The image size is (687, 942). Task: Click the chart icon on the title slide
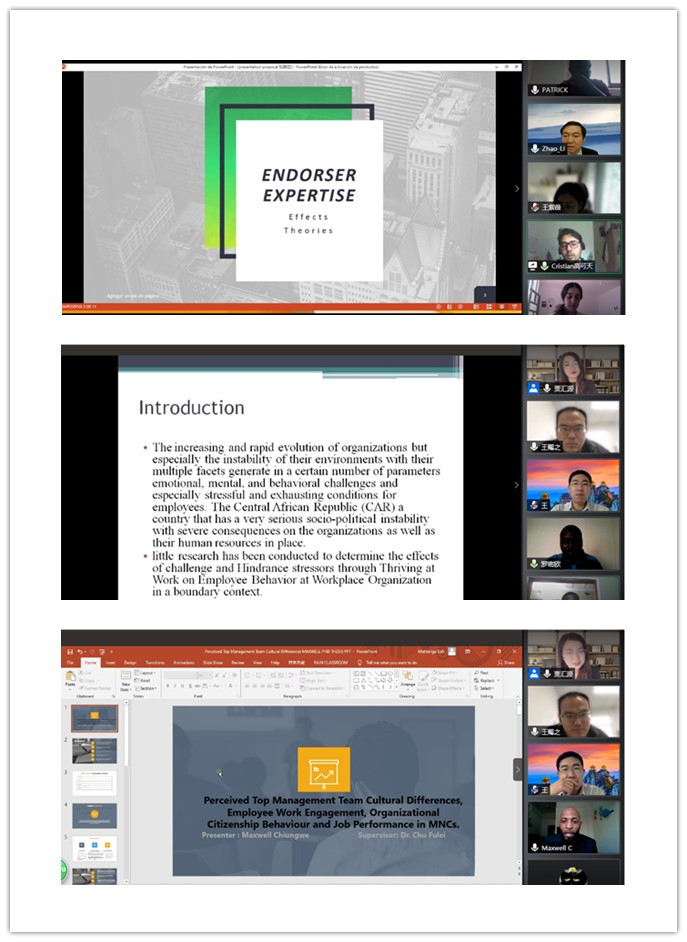(323, 770)
